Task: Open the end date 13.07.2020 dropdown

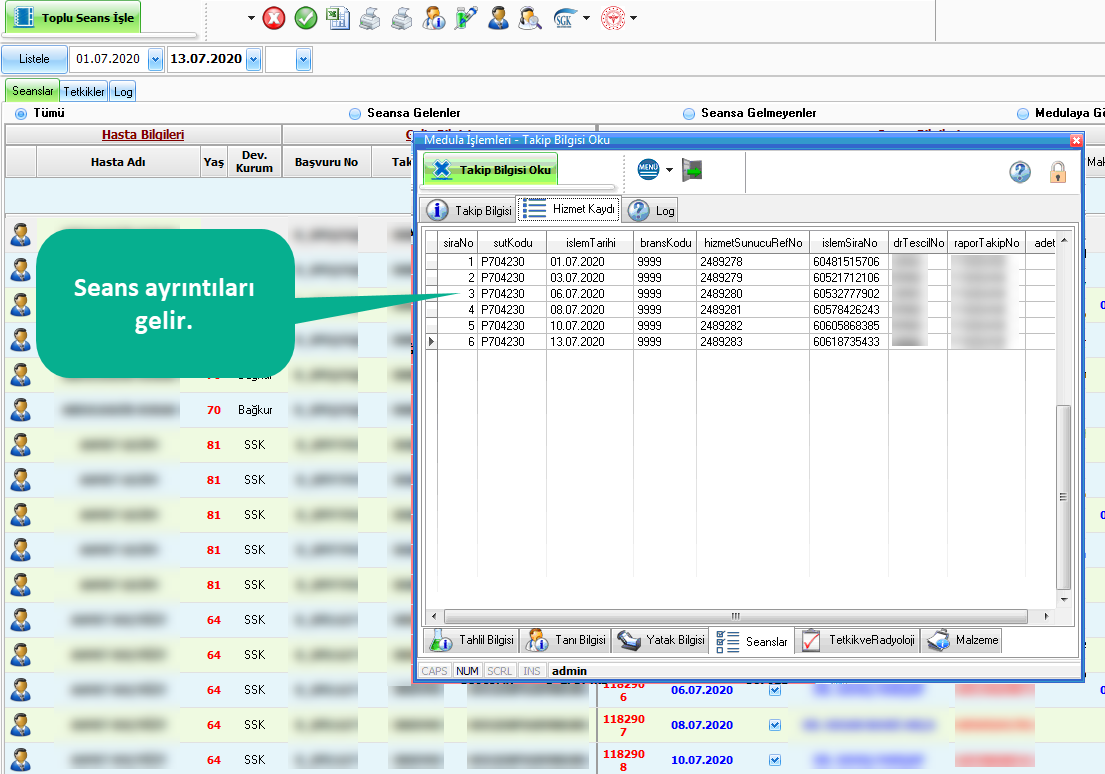Action: (254, 60)
